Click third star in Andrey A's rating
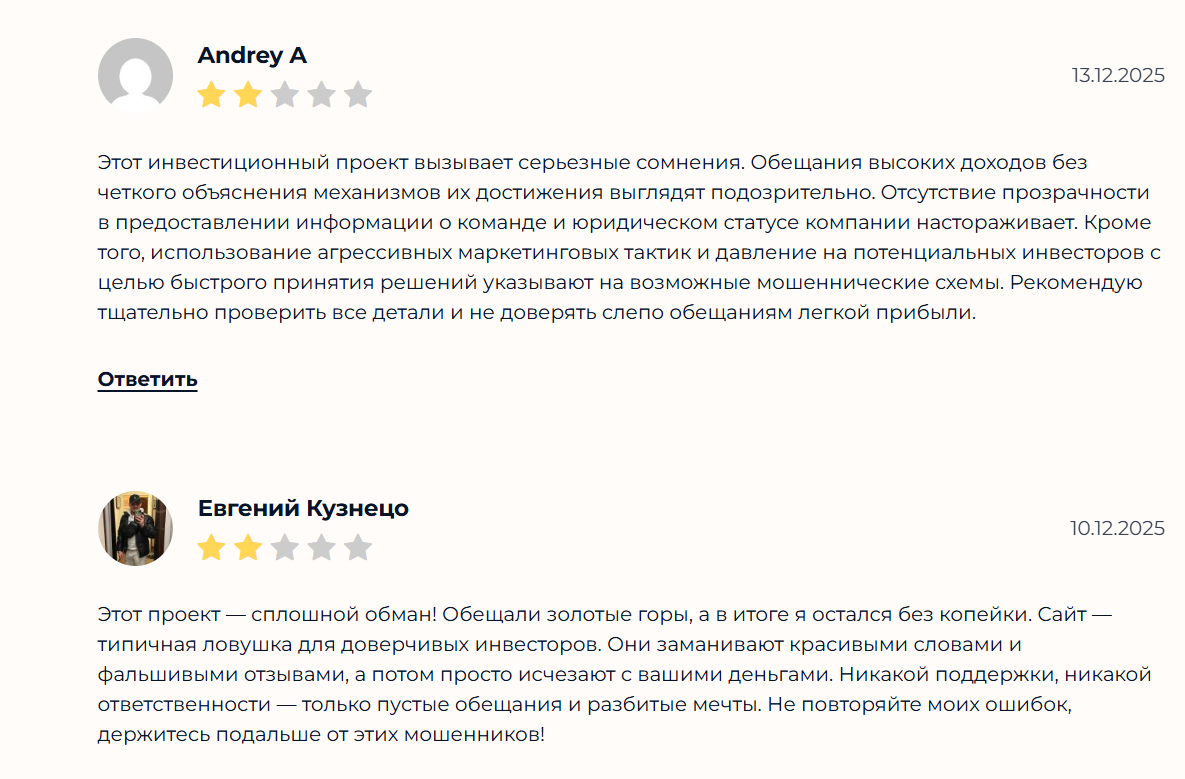1185x779 pixels. coord(285,95)
